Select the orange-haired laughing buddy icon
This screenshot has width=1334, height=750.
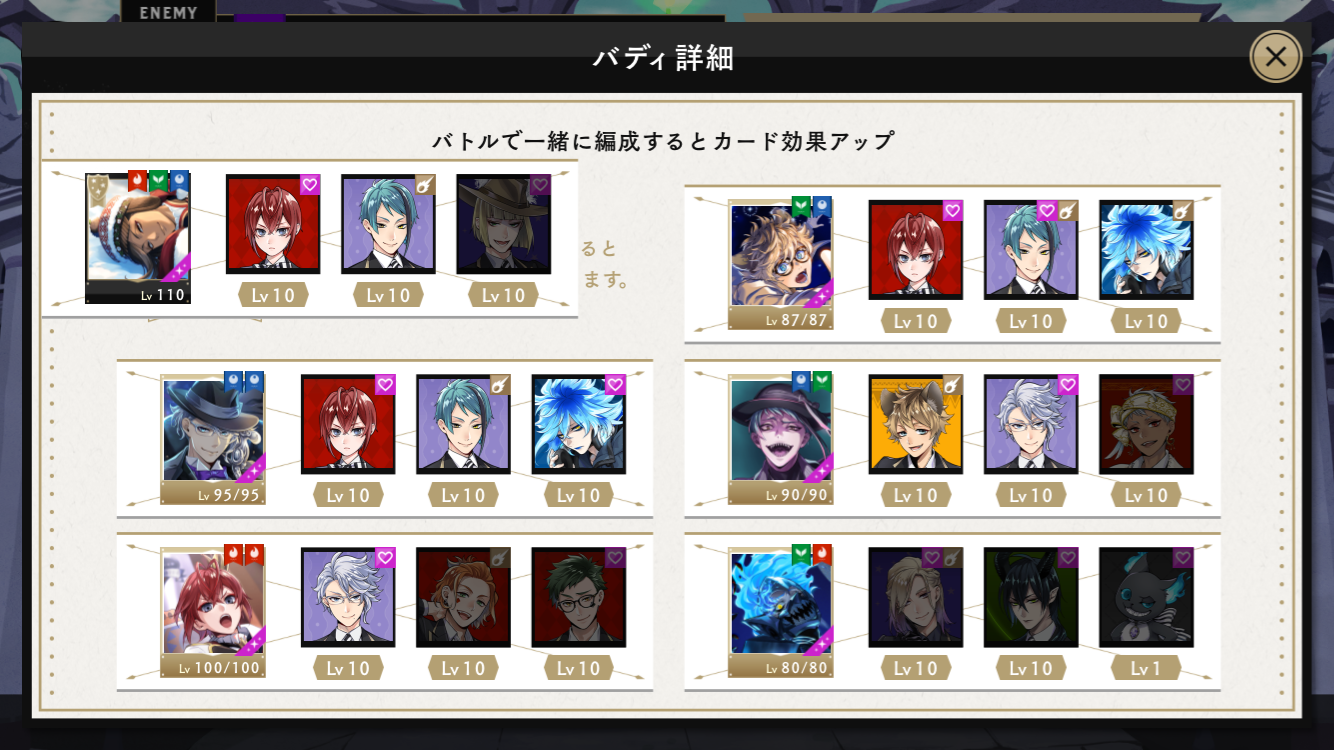coord(463,597)
